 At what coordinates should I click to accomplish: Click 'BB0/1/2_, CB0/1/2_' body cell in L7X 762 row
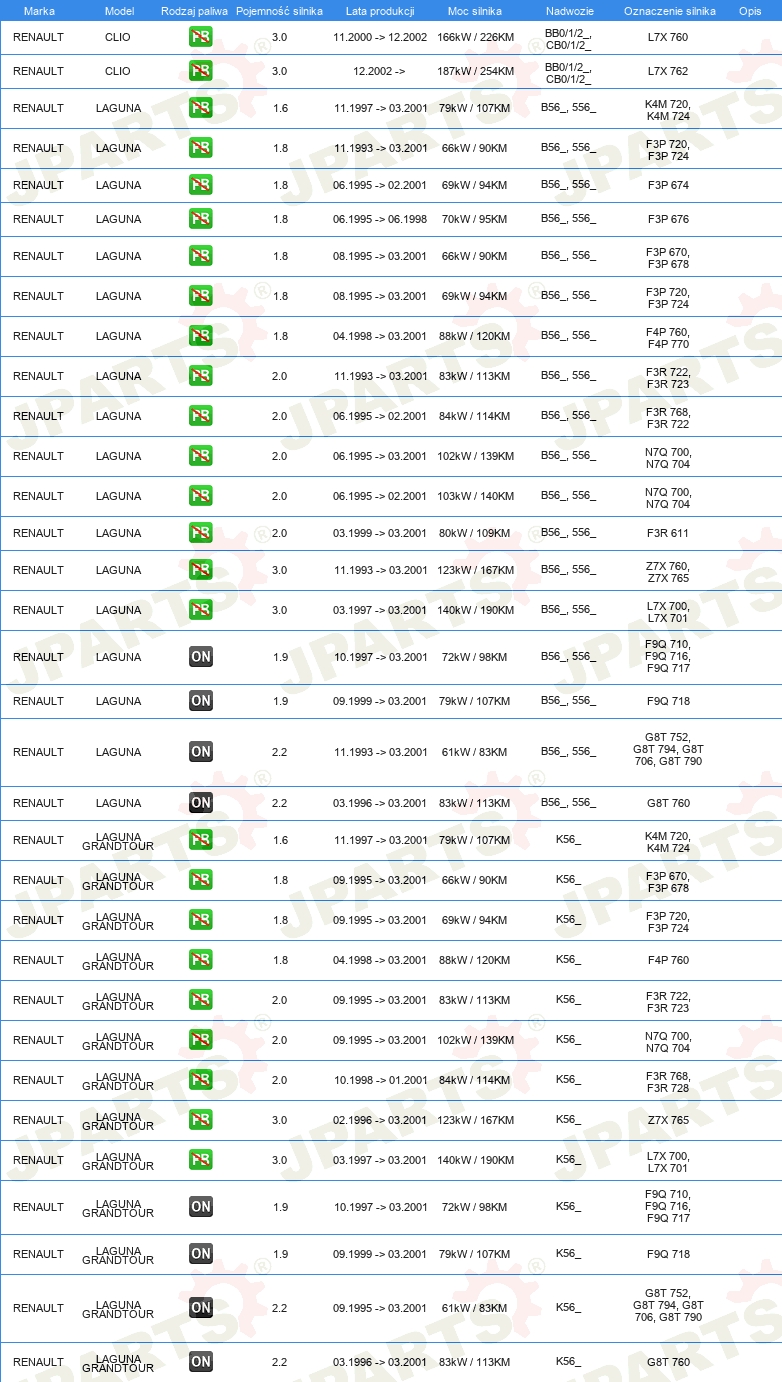[x=568, y=71]
